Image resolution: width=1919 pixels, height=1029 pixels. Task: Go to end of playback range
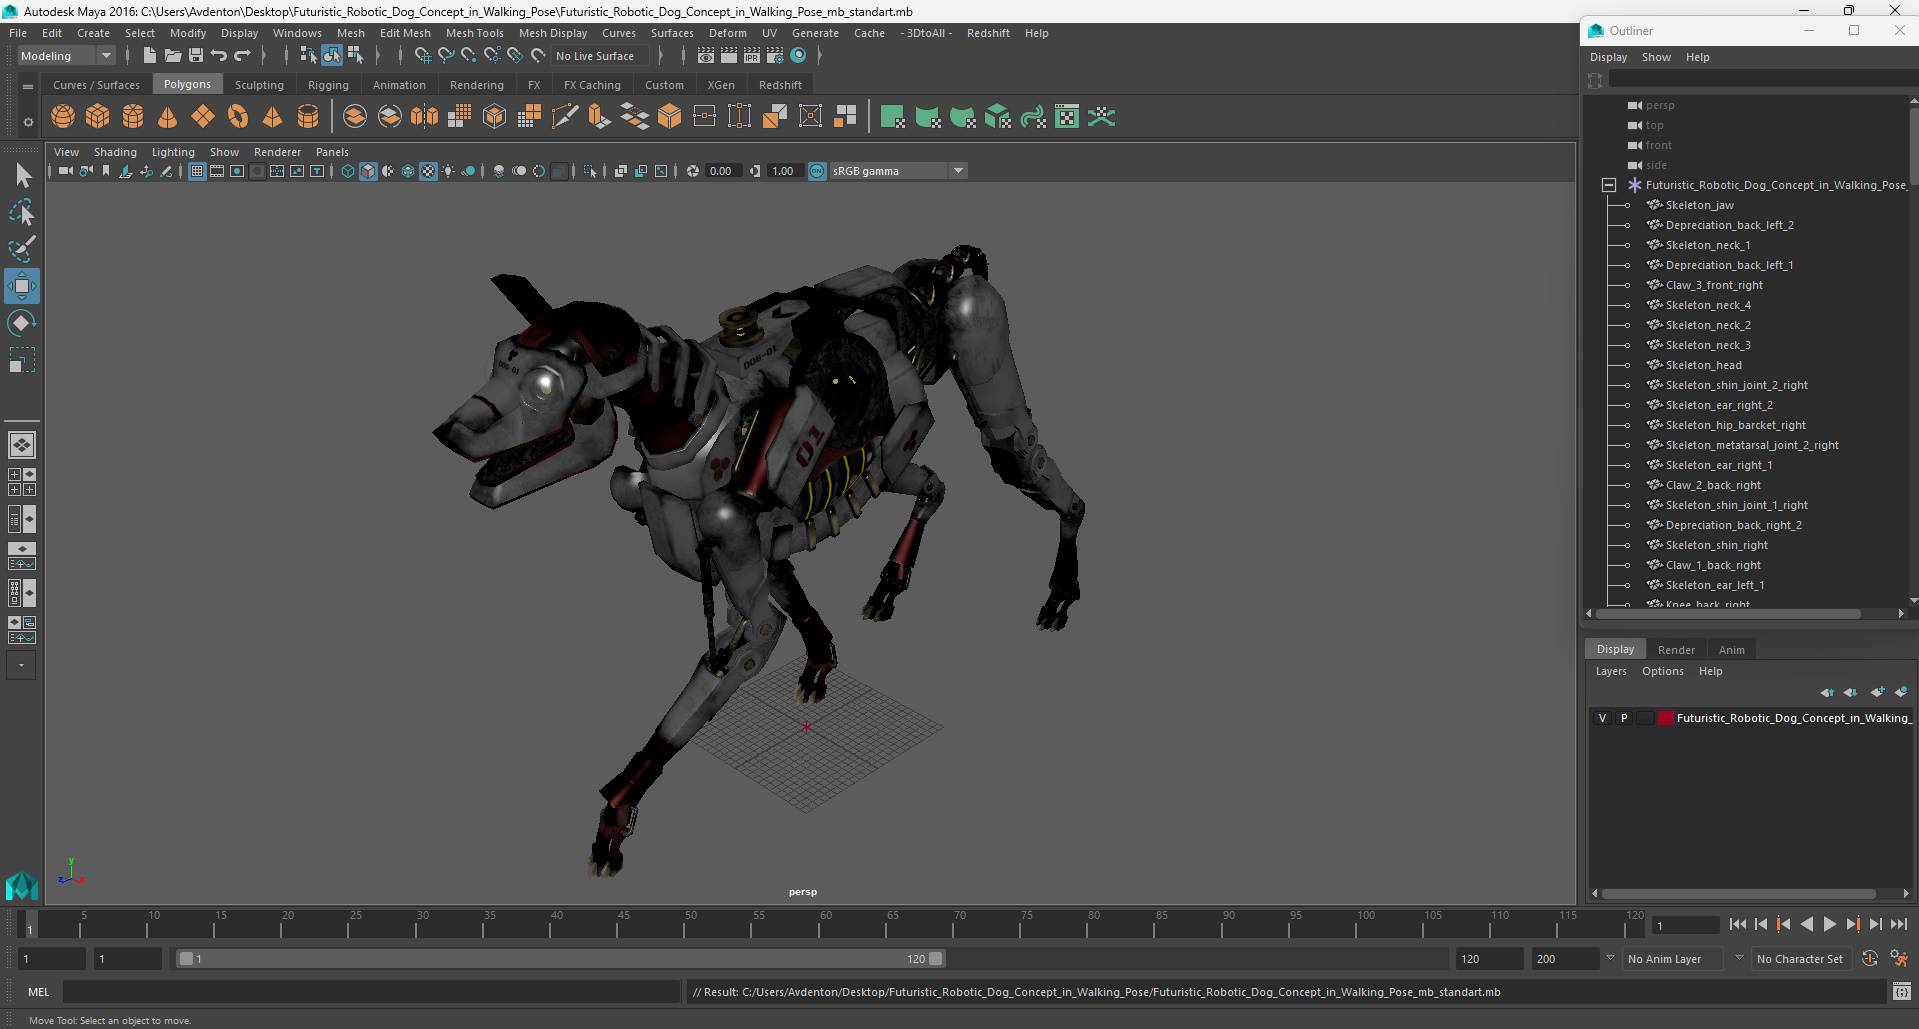(1898, 925)
